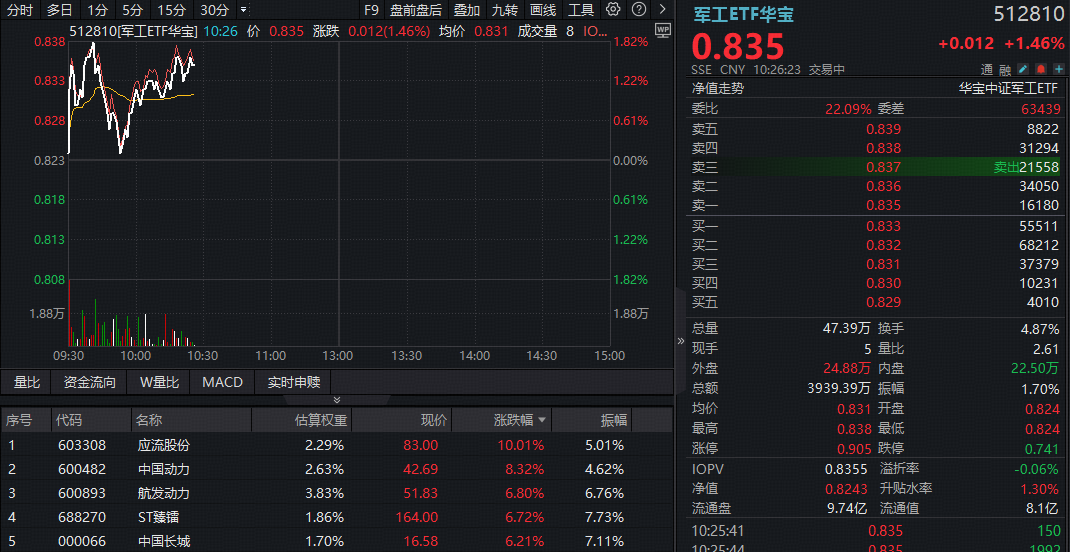The width and height of the screenshot is (1070, 552).
Task: Select the 应流股份 row in the holdings table
Action: click(163, 445)
